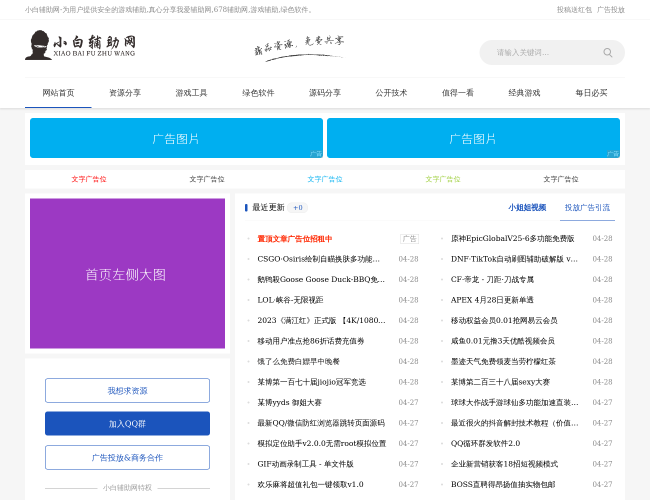650x500 pixels.
Task: Open the 饿了么免费白嫖早中晚餐 article
Action: 298,362
